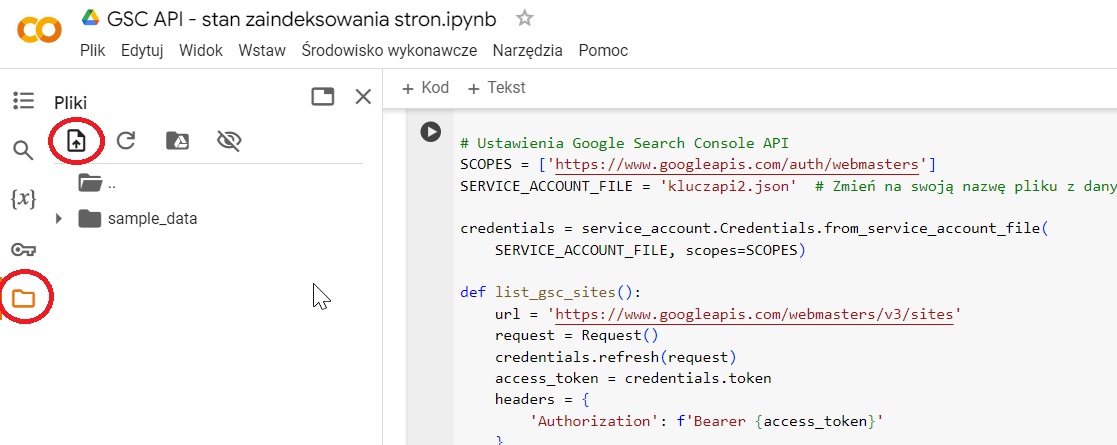The height and width of the screenshot is (445, 1117).
Task: Upload a file to session storage
Action: 76,141
